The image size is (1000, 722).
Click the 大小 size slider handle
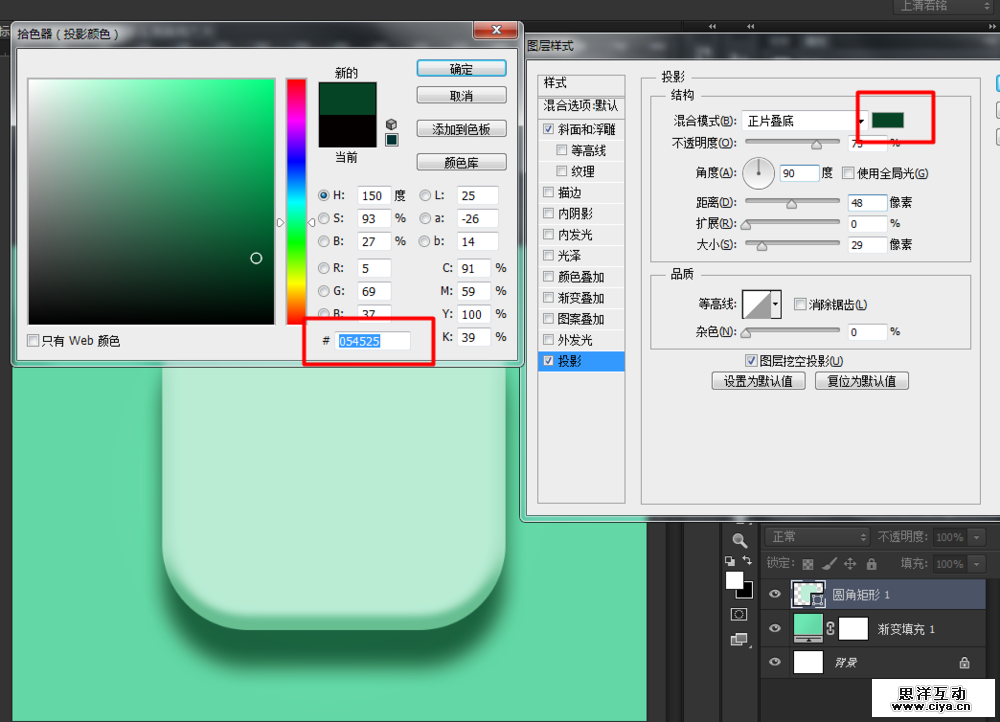(x=761, y=246)
